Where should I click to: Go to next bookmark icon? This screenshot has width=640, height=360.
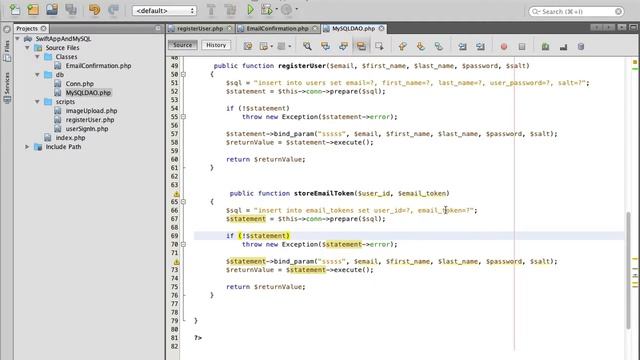420,46
